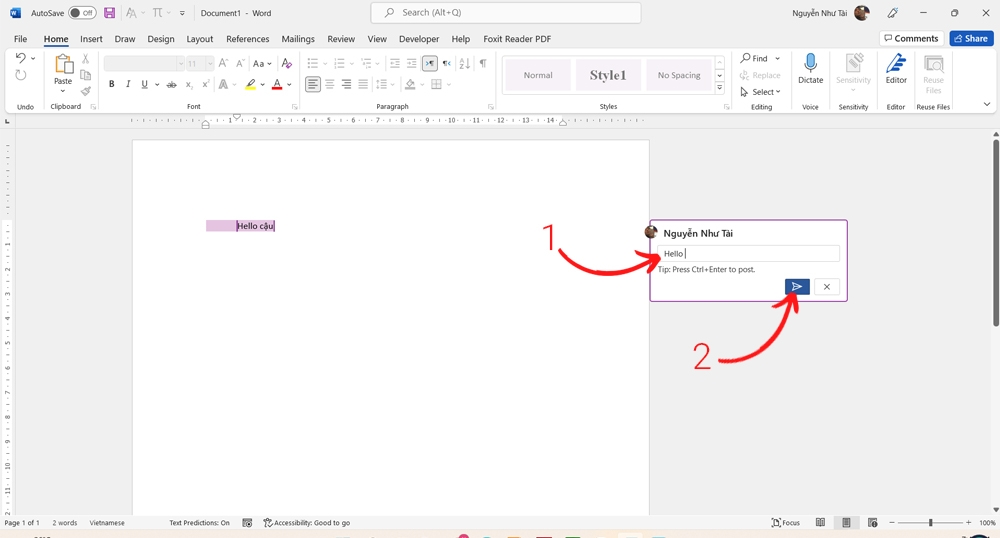Image resolution: width=1000 pixels, height=538 pixels.
Task: Click the Share button
Action: pyautogui.click(x=971, y=38)
